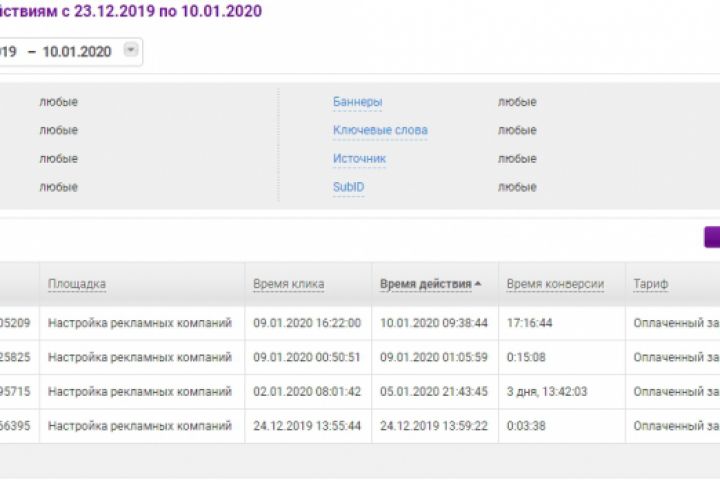Sort by Время клика column header
This screenshot has height=480, width=720.
pyautogui.click(x=288, y=284)
